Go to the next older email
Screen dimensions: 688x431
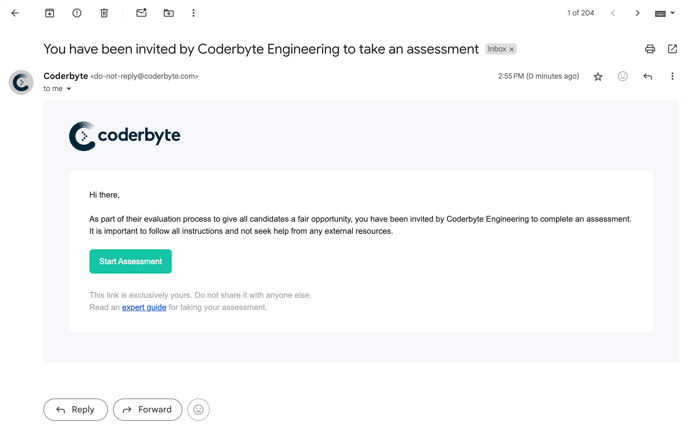pos(637,13)
